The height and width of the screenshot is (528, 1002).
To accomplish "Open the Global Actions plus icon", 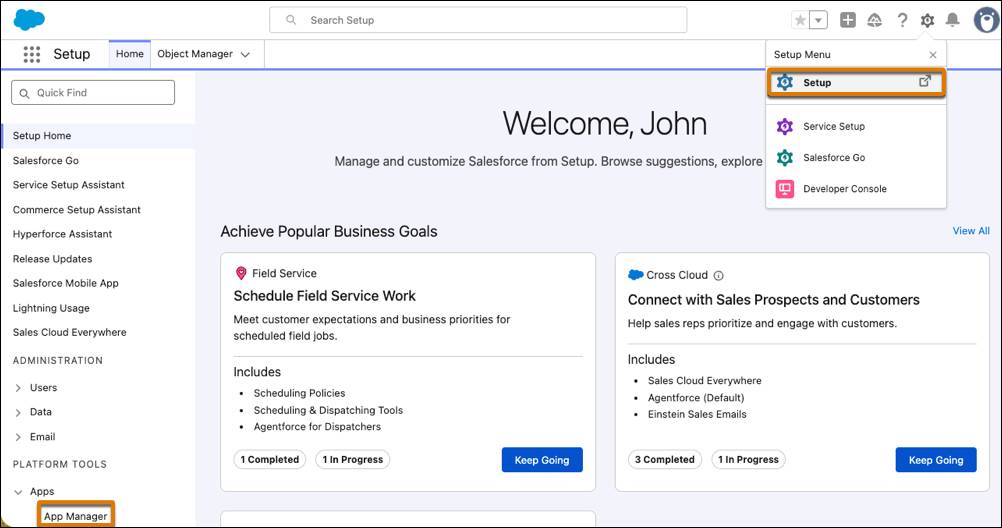I will point(848,20).
